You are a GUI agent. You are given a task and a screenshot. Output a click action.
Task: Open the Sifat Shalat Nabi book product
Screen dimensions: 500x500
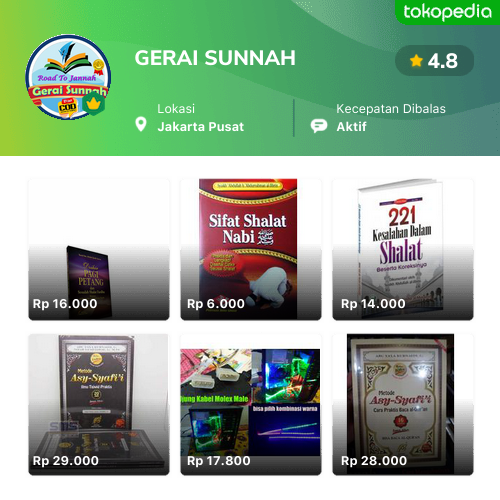(x=251, y=250)
